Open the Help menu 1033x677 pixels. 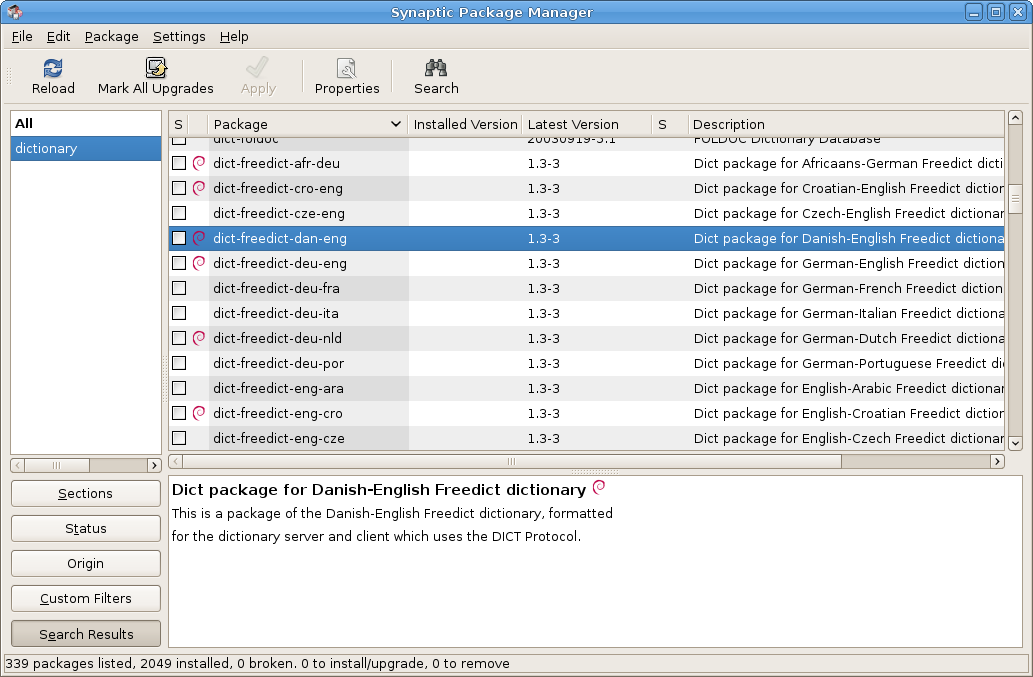coord(234,36)
